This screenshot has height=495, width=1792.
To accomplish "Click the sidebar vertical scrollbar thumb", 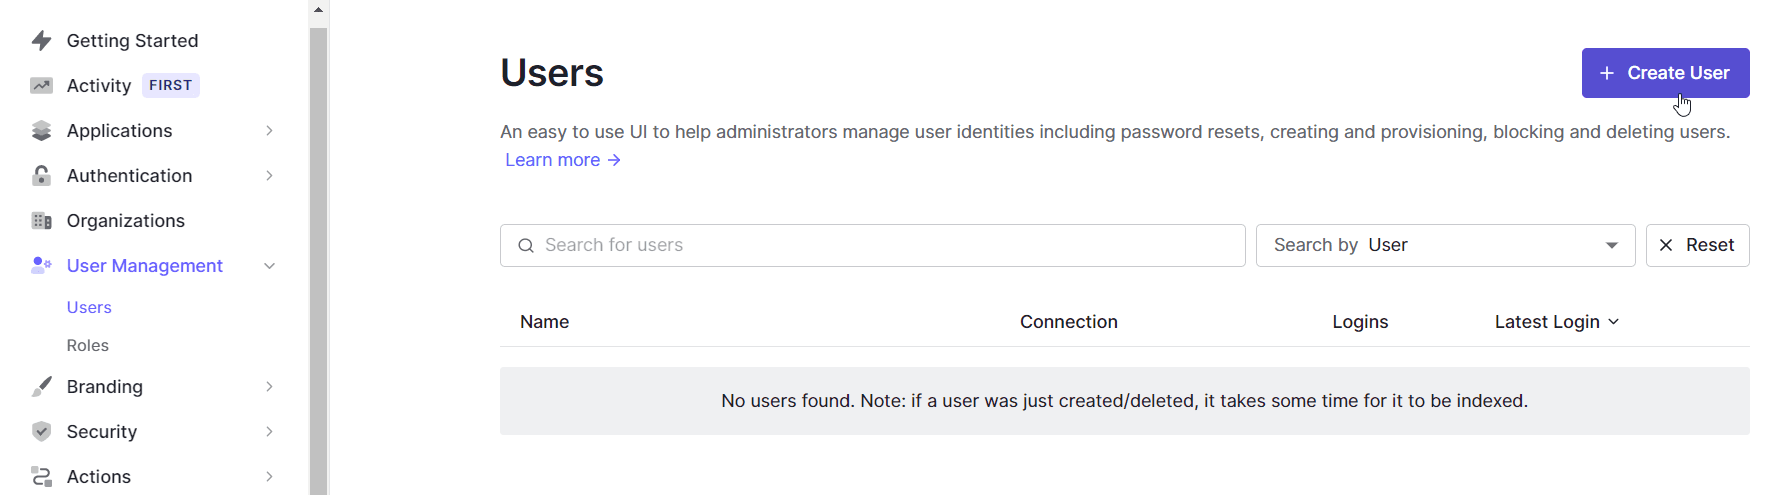I will [318, 260].
